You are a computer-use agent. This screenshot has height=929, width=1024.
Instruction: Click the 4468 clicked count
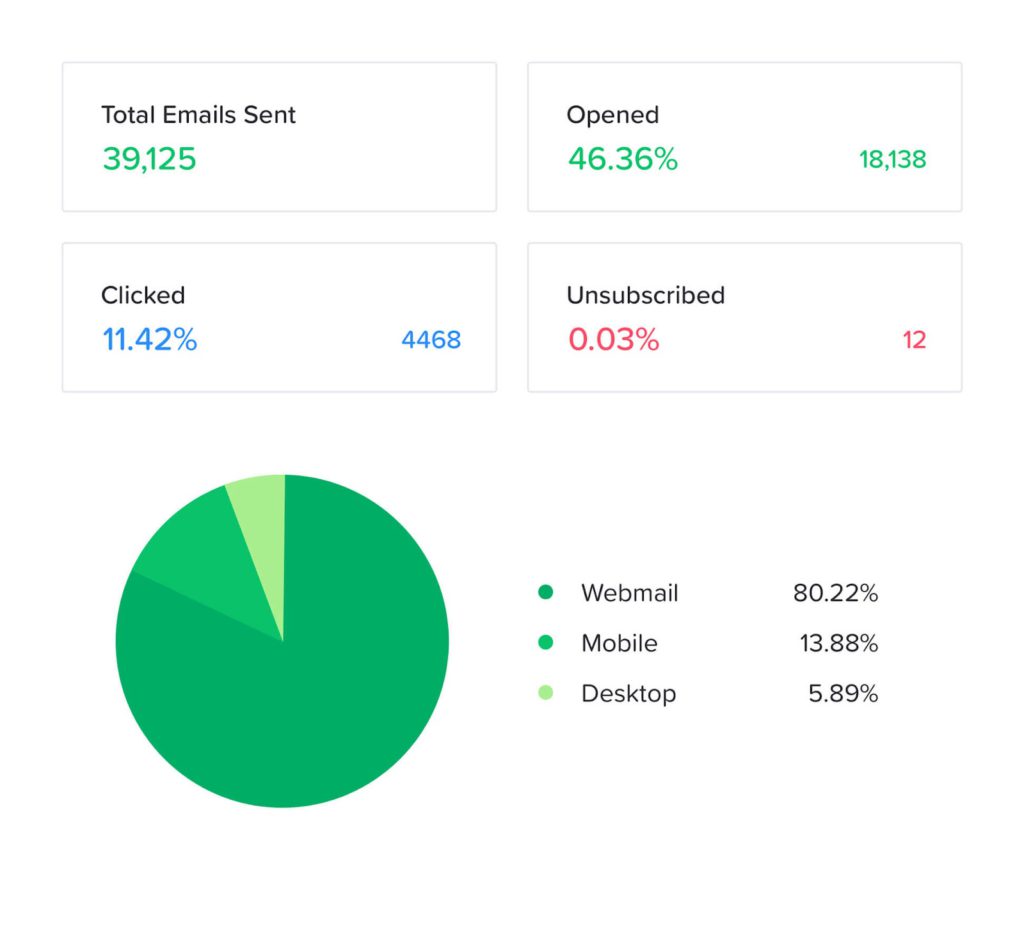(x=431, y=340)
